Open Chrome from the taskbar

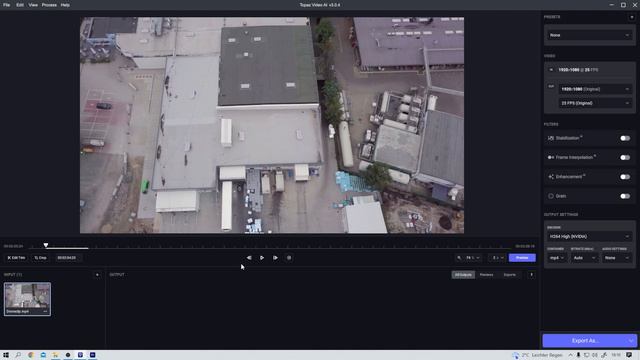point(31,355)
